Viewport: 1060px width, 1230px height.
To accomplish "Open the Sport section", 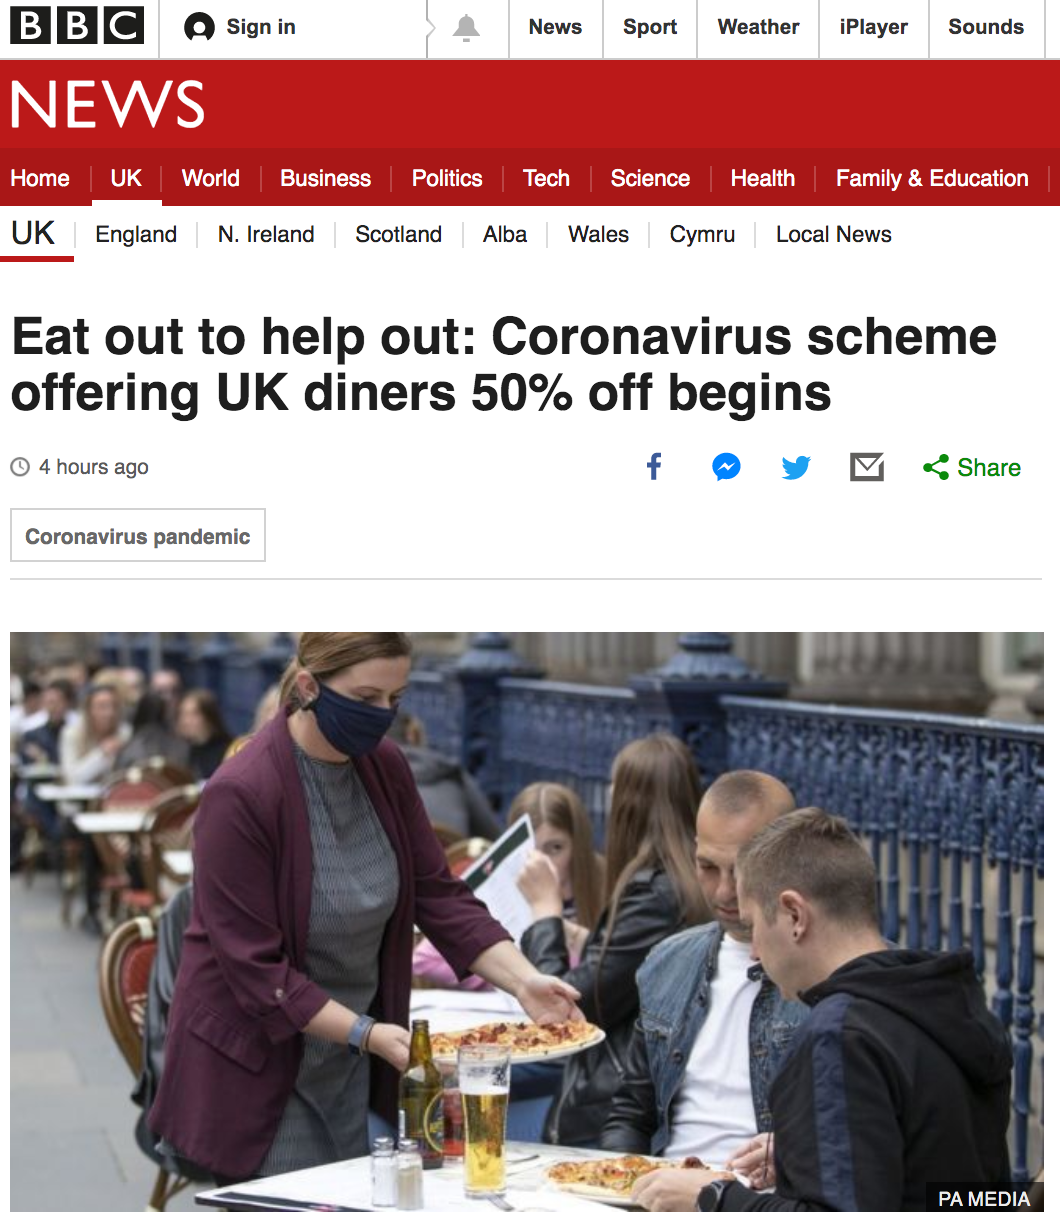I will point(650,28).
